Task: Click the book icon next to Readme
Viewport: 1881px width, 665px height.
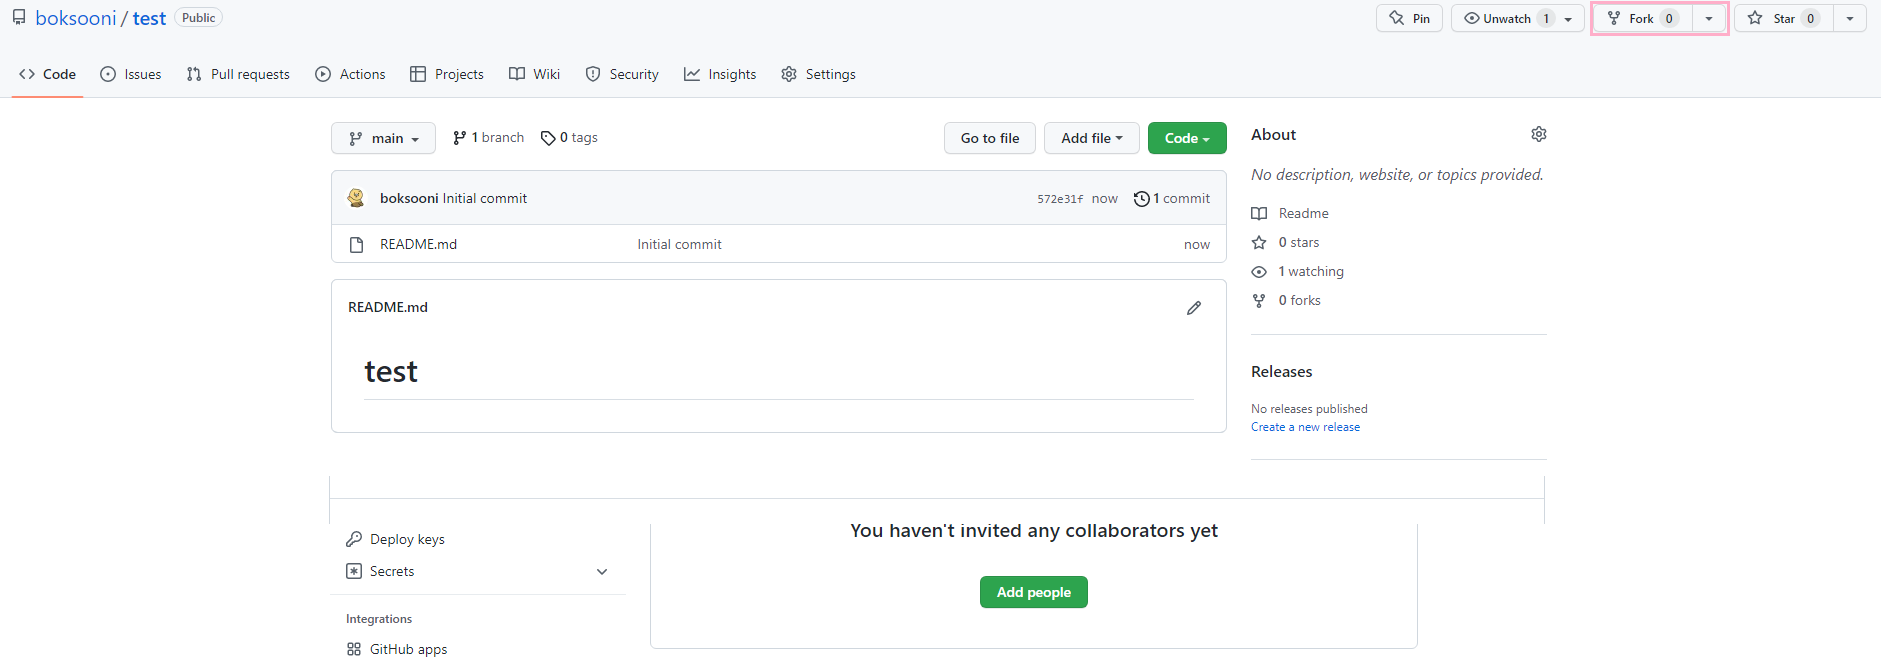Action: click(1259, 213)
